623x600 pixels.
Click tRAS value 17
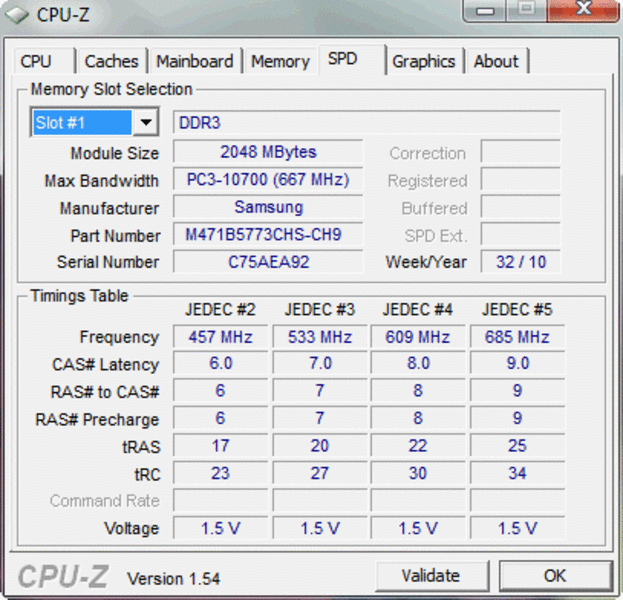point(221,446)
